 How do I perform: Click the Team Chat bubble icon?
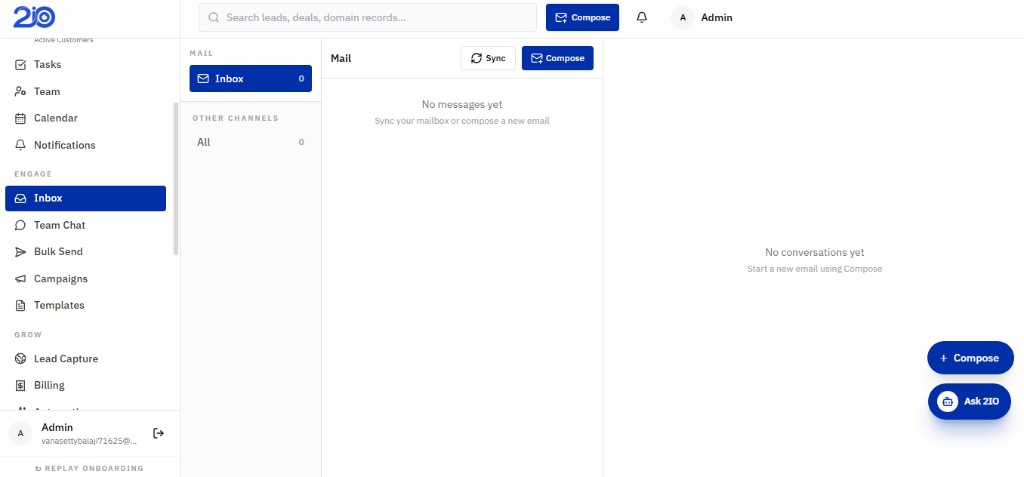click(x=20, y=225)
